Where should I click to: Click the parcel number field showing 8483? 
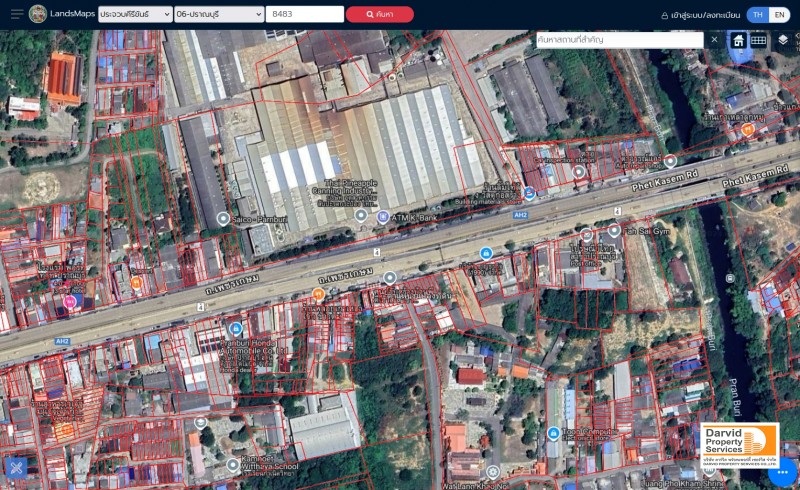coord(305,15)
